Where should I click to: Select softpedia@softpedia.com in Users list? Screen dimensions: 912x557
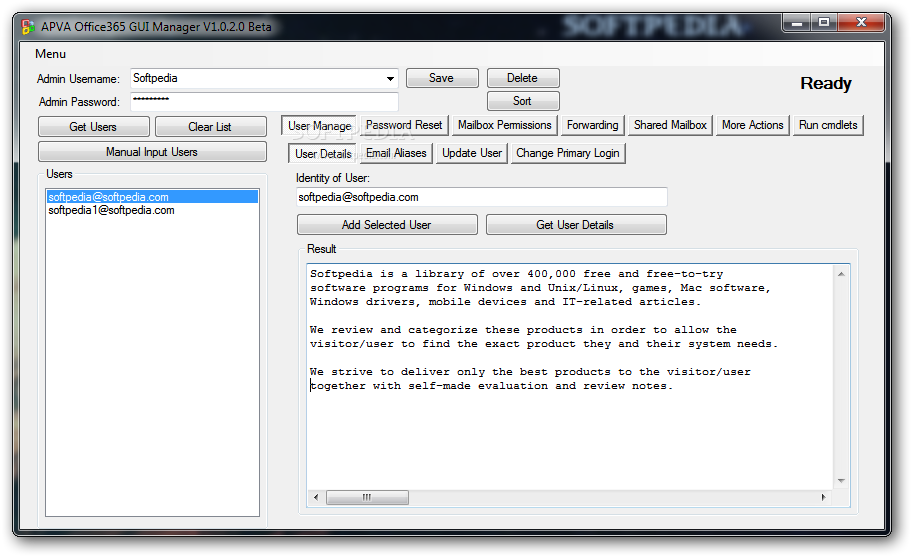(152, 197)
